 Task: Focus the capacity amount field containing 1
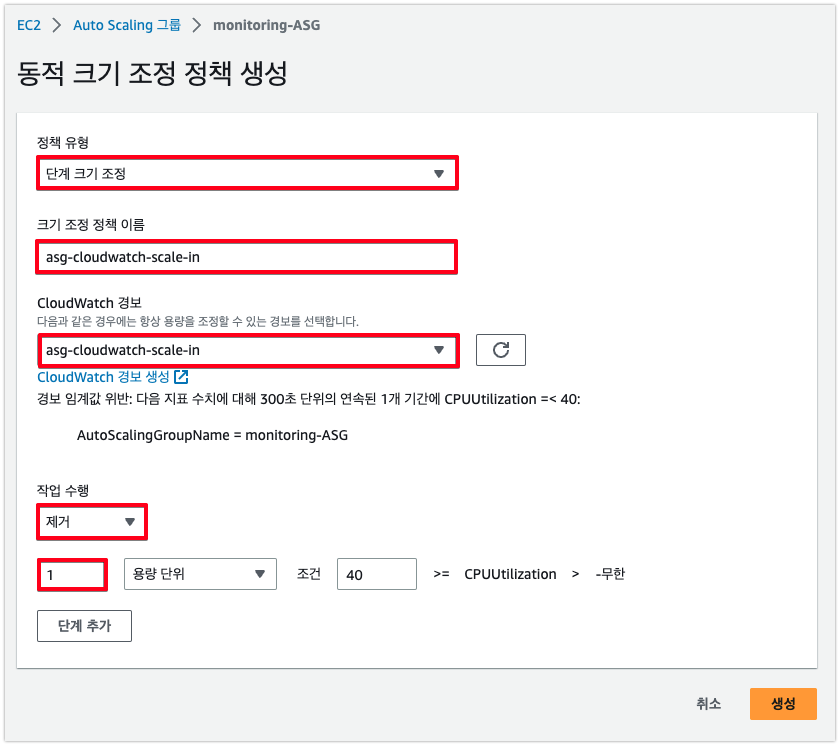72,575
